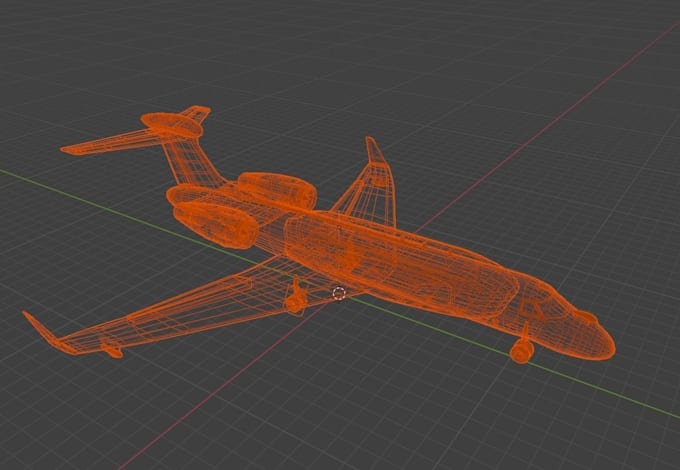Click the front nose landing gear wheel
Image resolution: width=680 pixels, height=470 pixels.
click(521, 350)
